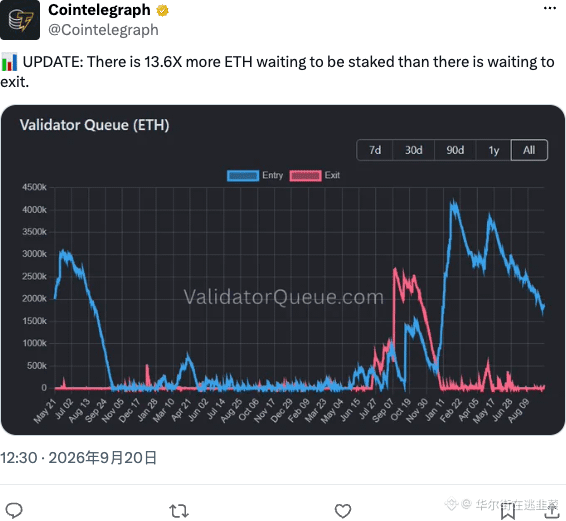Image resolution: width=566 pixels, height=521 pixels.
Task: Click the gold verified badge
Action: [x=162, y=10]
